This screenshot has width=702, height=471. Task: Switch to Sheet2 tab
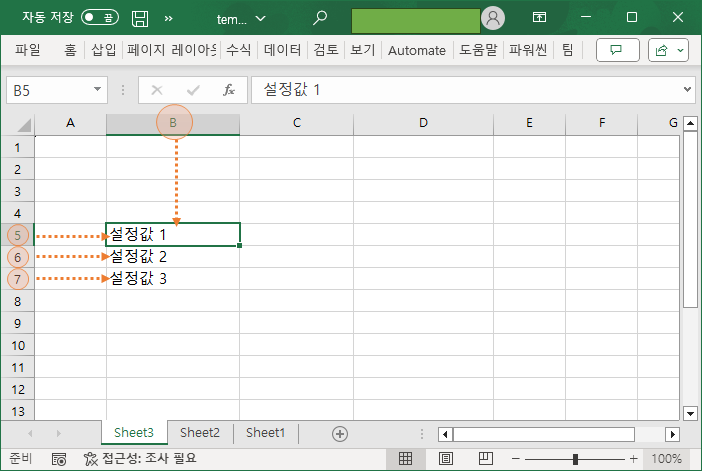tap(200, 433)
